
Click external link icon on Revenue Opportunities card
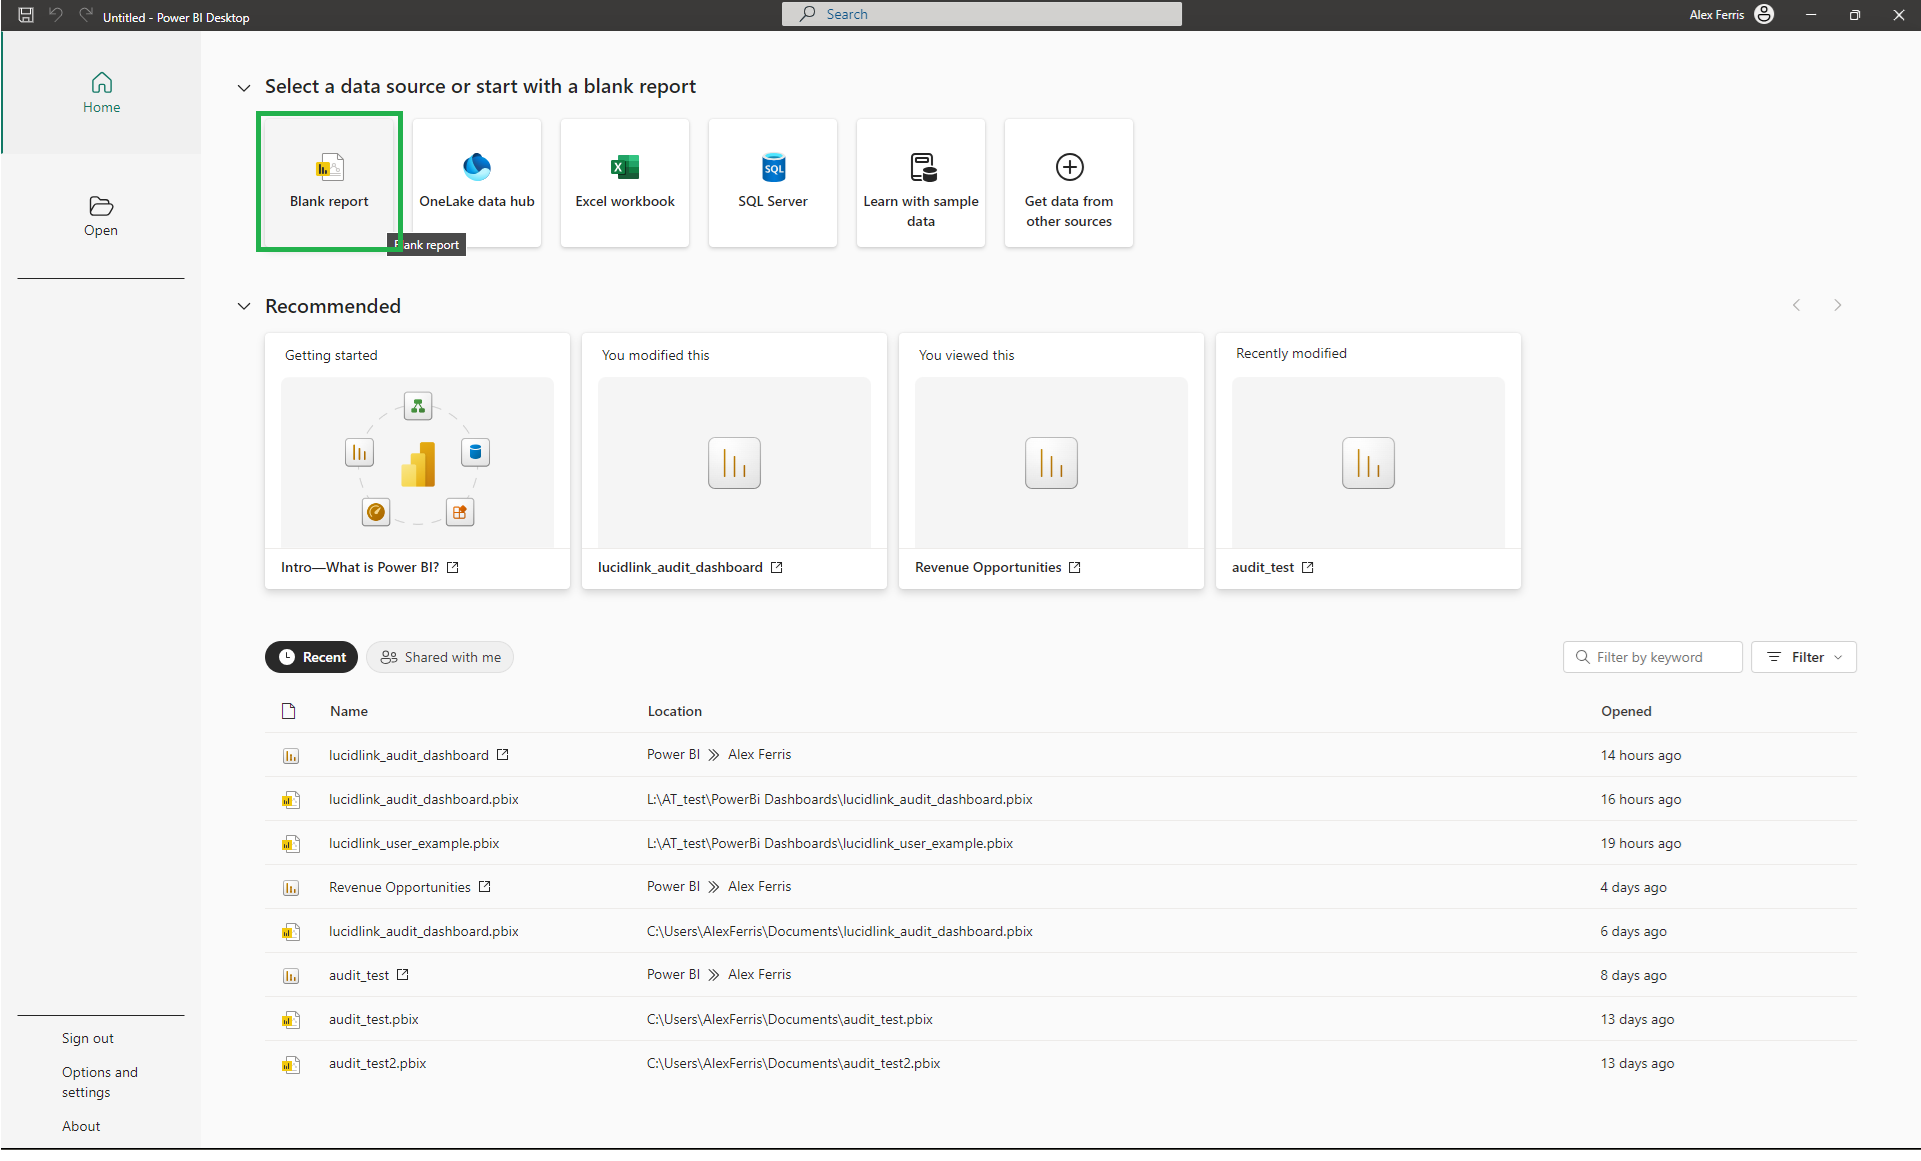(1075, 567)
